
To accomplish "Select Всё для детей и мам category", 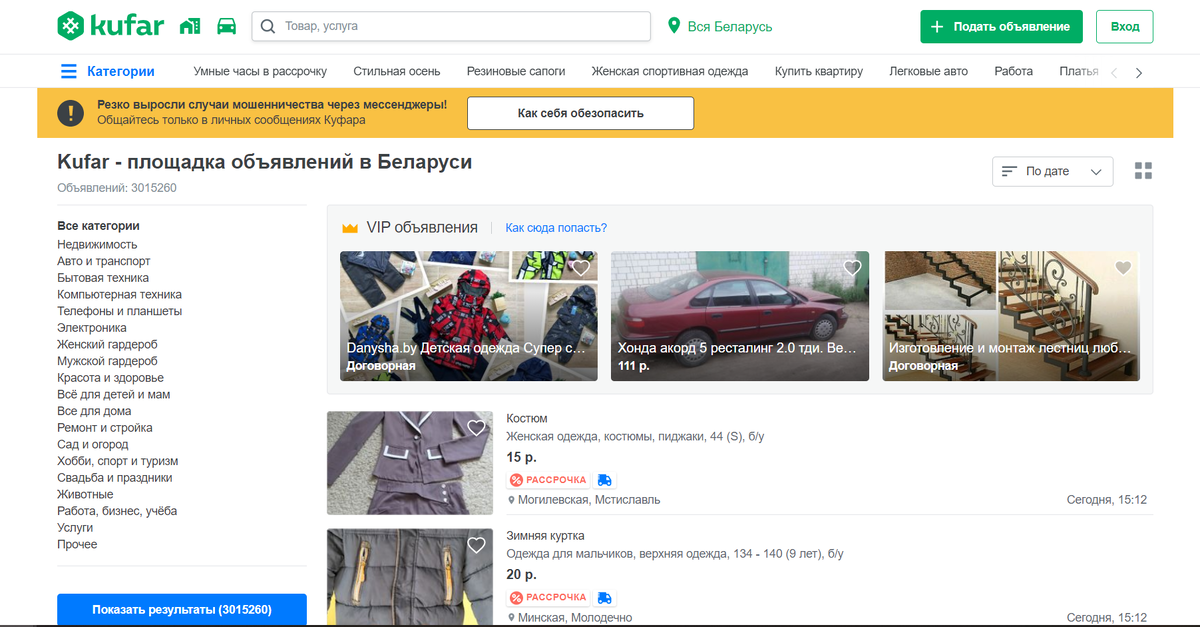I will point(113,394).
